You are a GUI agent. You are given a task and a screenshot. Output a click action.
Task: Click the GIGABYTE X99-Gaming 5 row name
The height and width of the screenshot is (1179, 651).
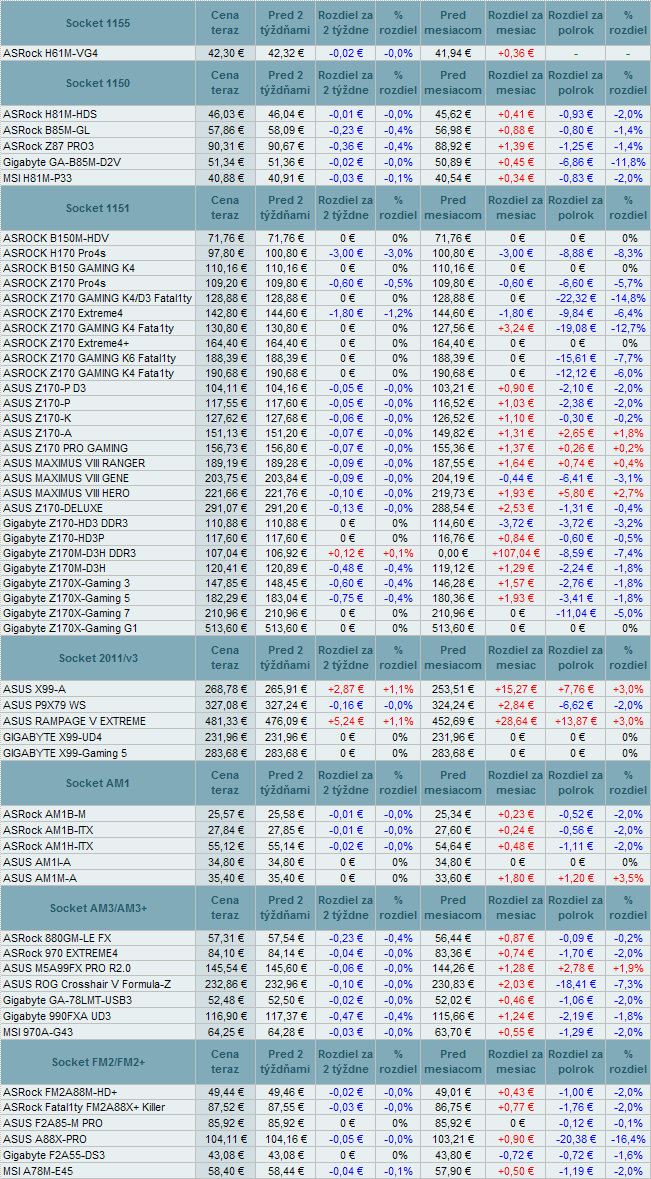coord(65,753)
